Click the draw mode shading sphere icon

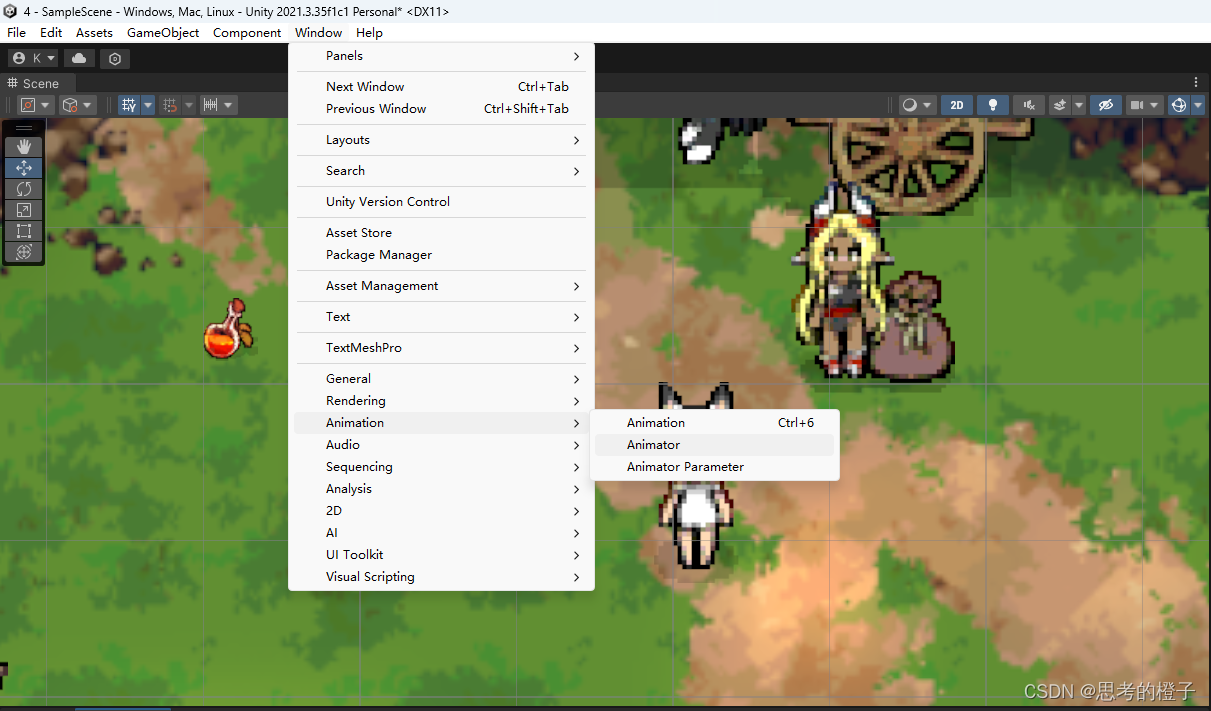tap(909, 105)
